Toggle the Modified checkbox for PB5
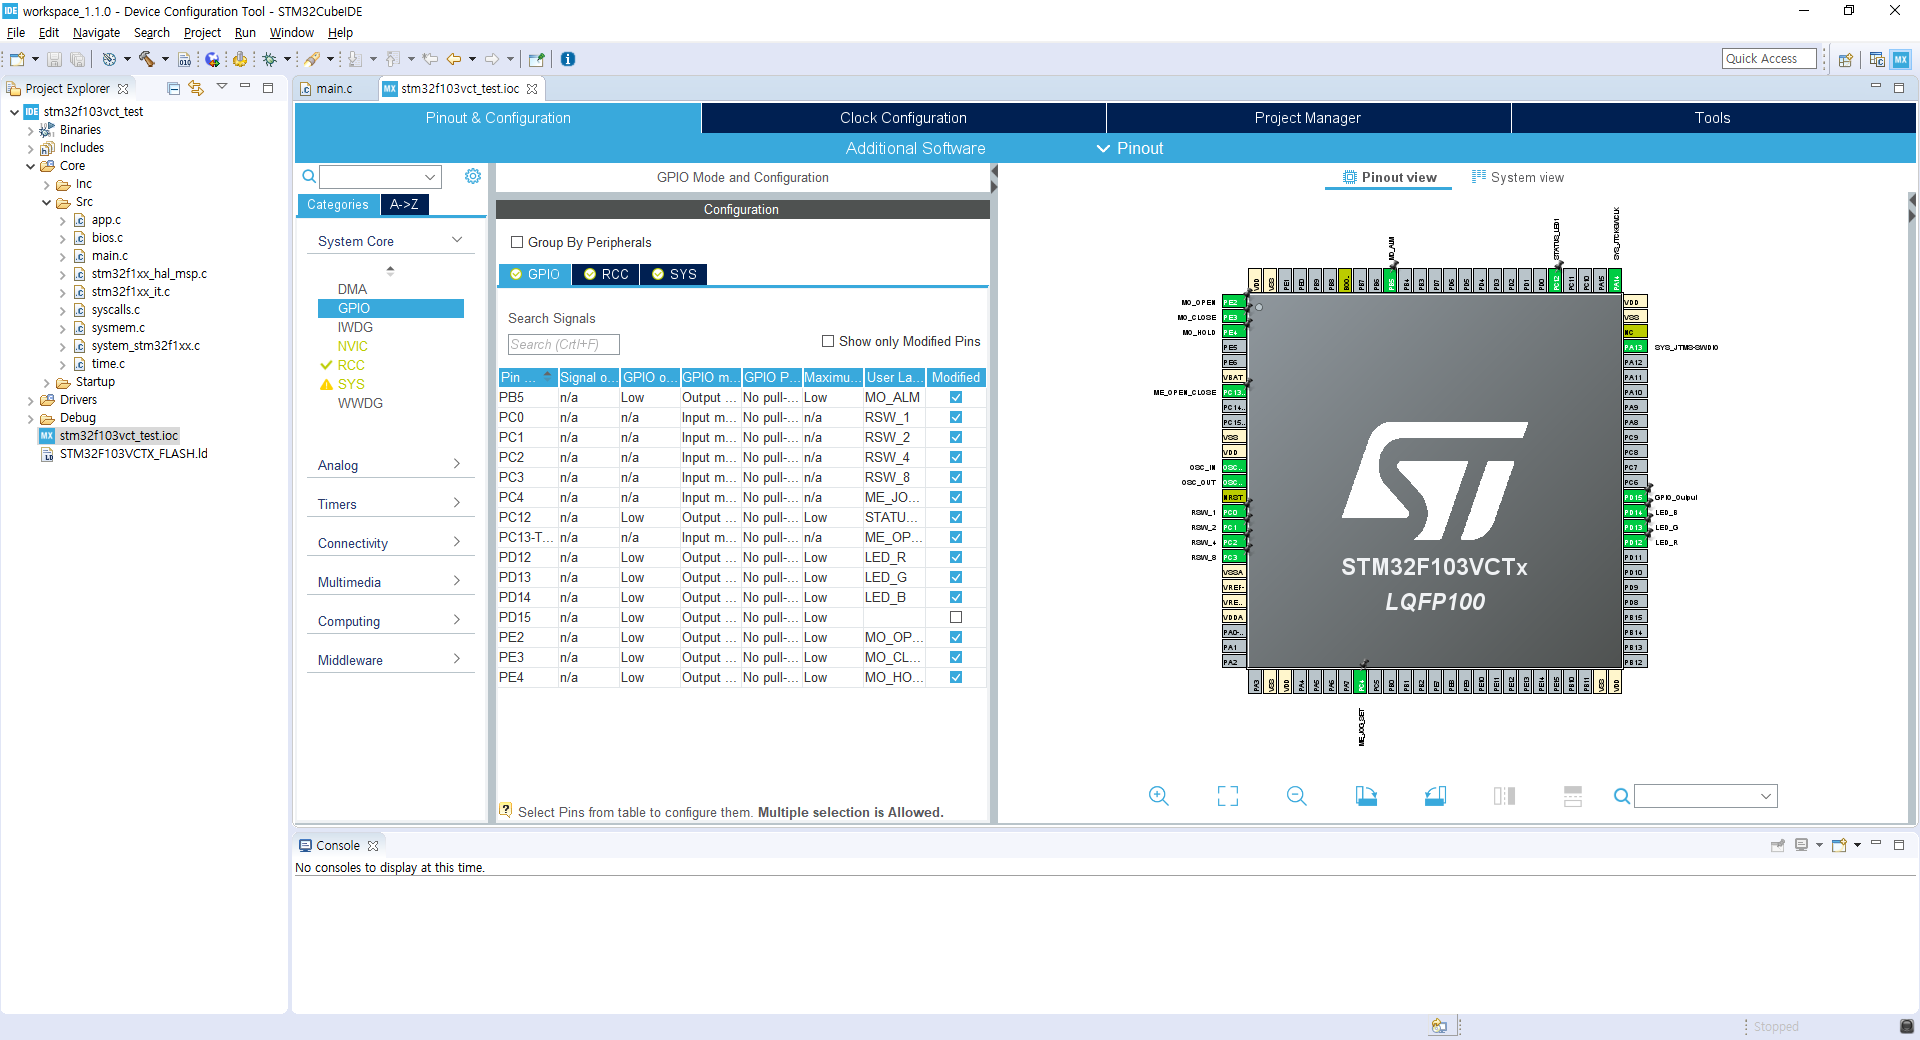1920x1040 pixels. (956, 397)
